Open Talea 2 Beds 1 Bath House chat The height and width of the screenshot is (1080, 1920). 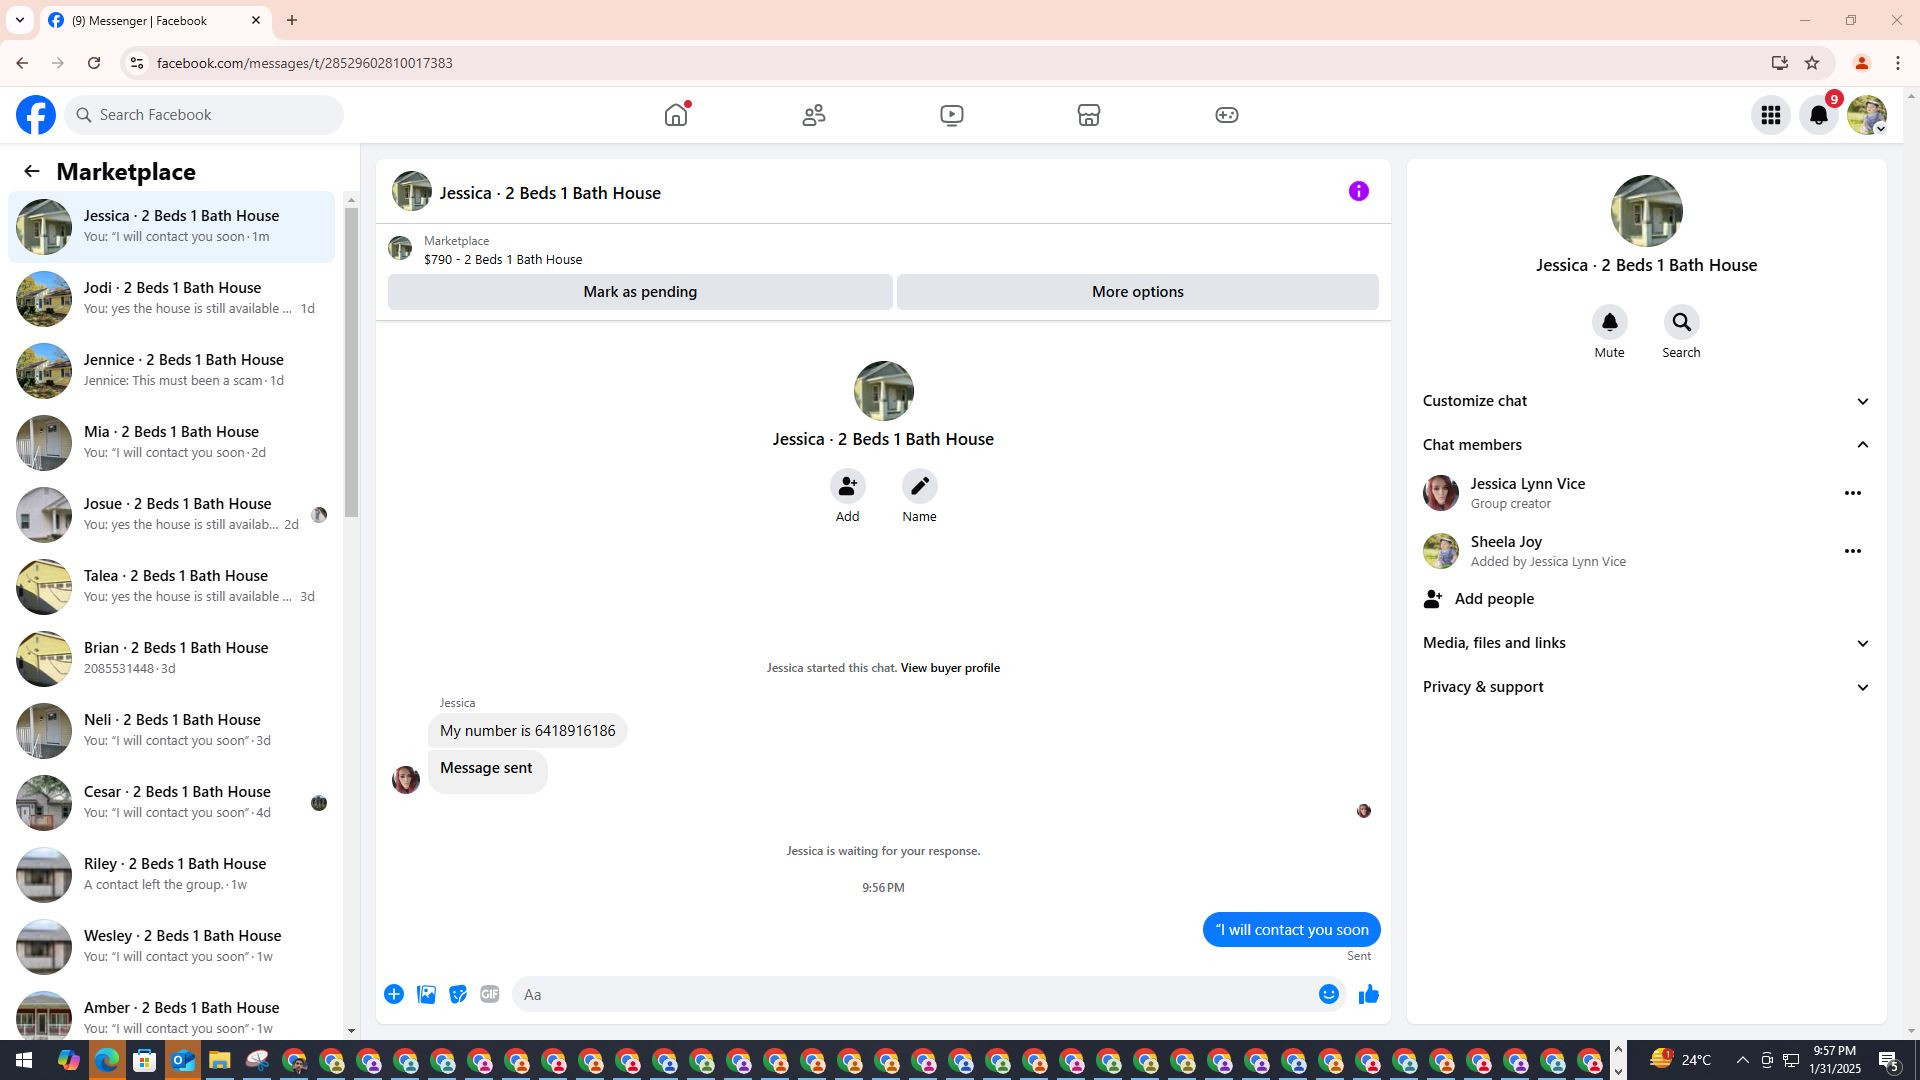(171, 586)
